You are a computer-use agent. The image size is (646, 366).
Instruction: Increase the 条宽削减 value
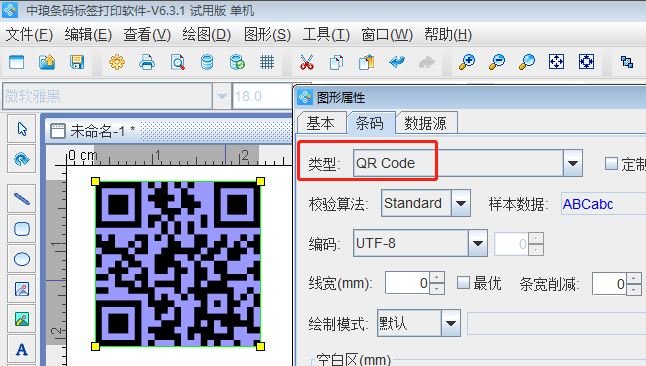[634, 278]
